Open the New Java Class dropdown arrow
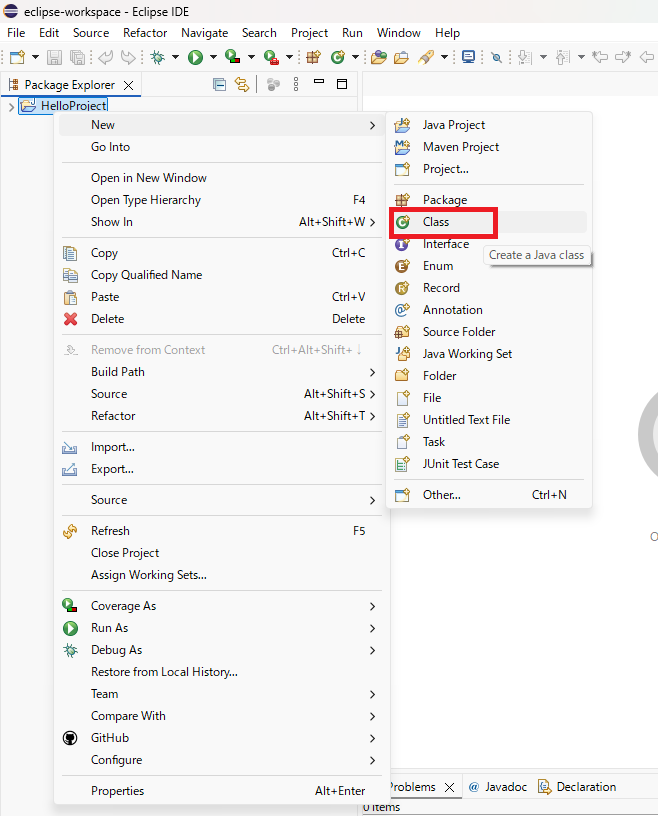Viewport: 658px width, 816px height. click(x=355, y=57)
